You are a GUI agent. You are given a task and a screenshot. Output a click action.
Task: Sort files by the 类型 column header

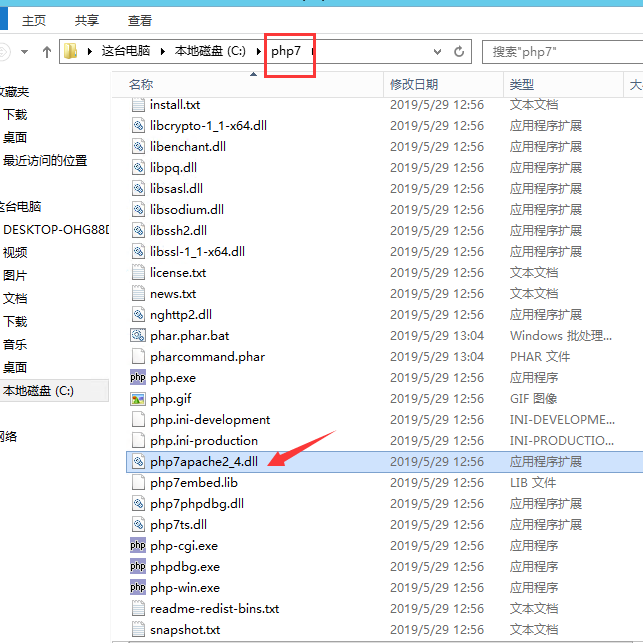(521, 85)
